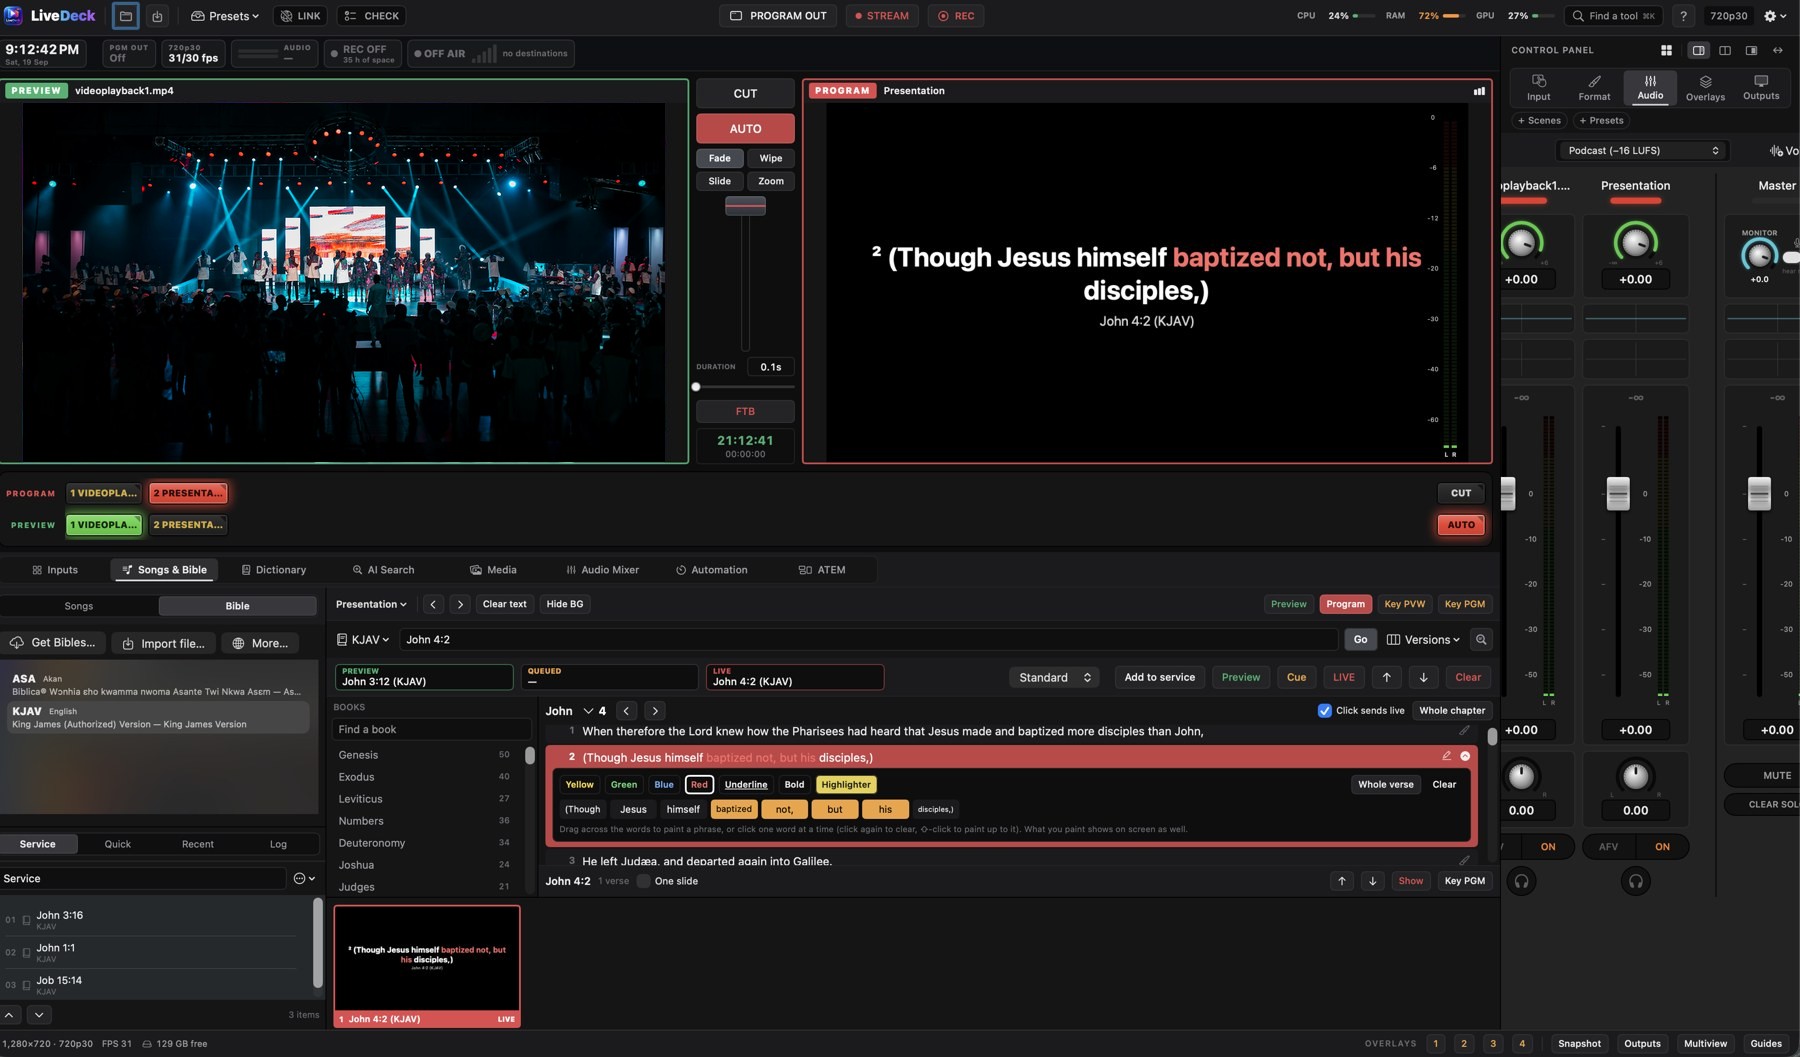Screen dimensions: 1800x1057
Task: Switch to the AI Search tab
Action: tap(383, 570)
